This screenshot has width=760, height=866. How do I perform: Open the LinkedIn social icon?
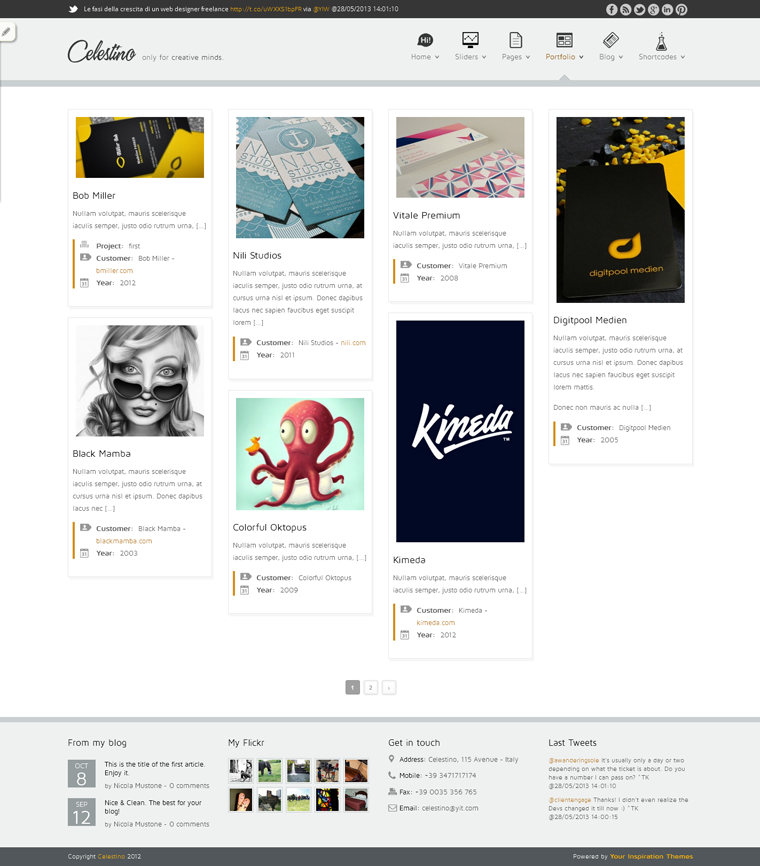(x=667, y=9)
